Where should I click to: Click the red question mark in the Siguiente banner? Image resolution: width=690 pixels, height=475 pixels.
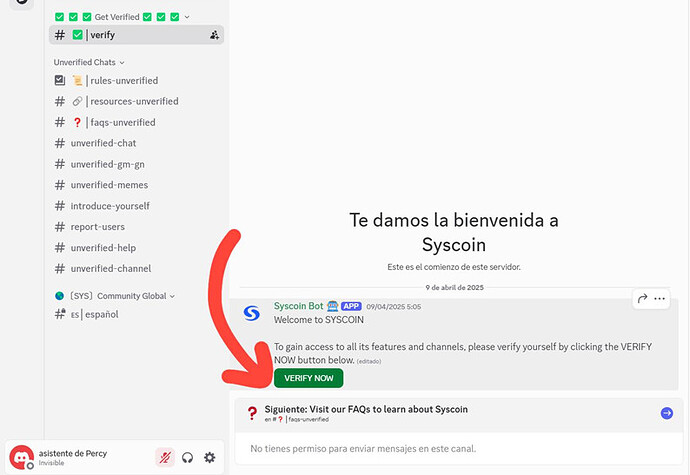252,413
